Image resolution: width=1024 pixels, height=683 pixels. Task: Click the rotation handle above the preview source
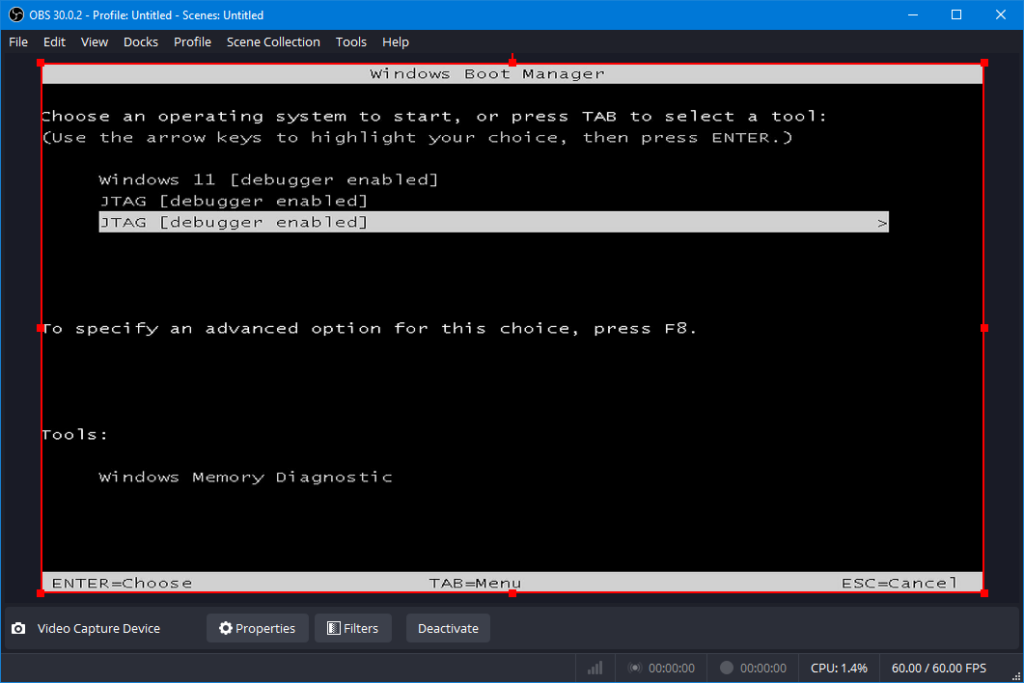coord(512,57)
